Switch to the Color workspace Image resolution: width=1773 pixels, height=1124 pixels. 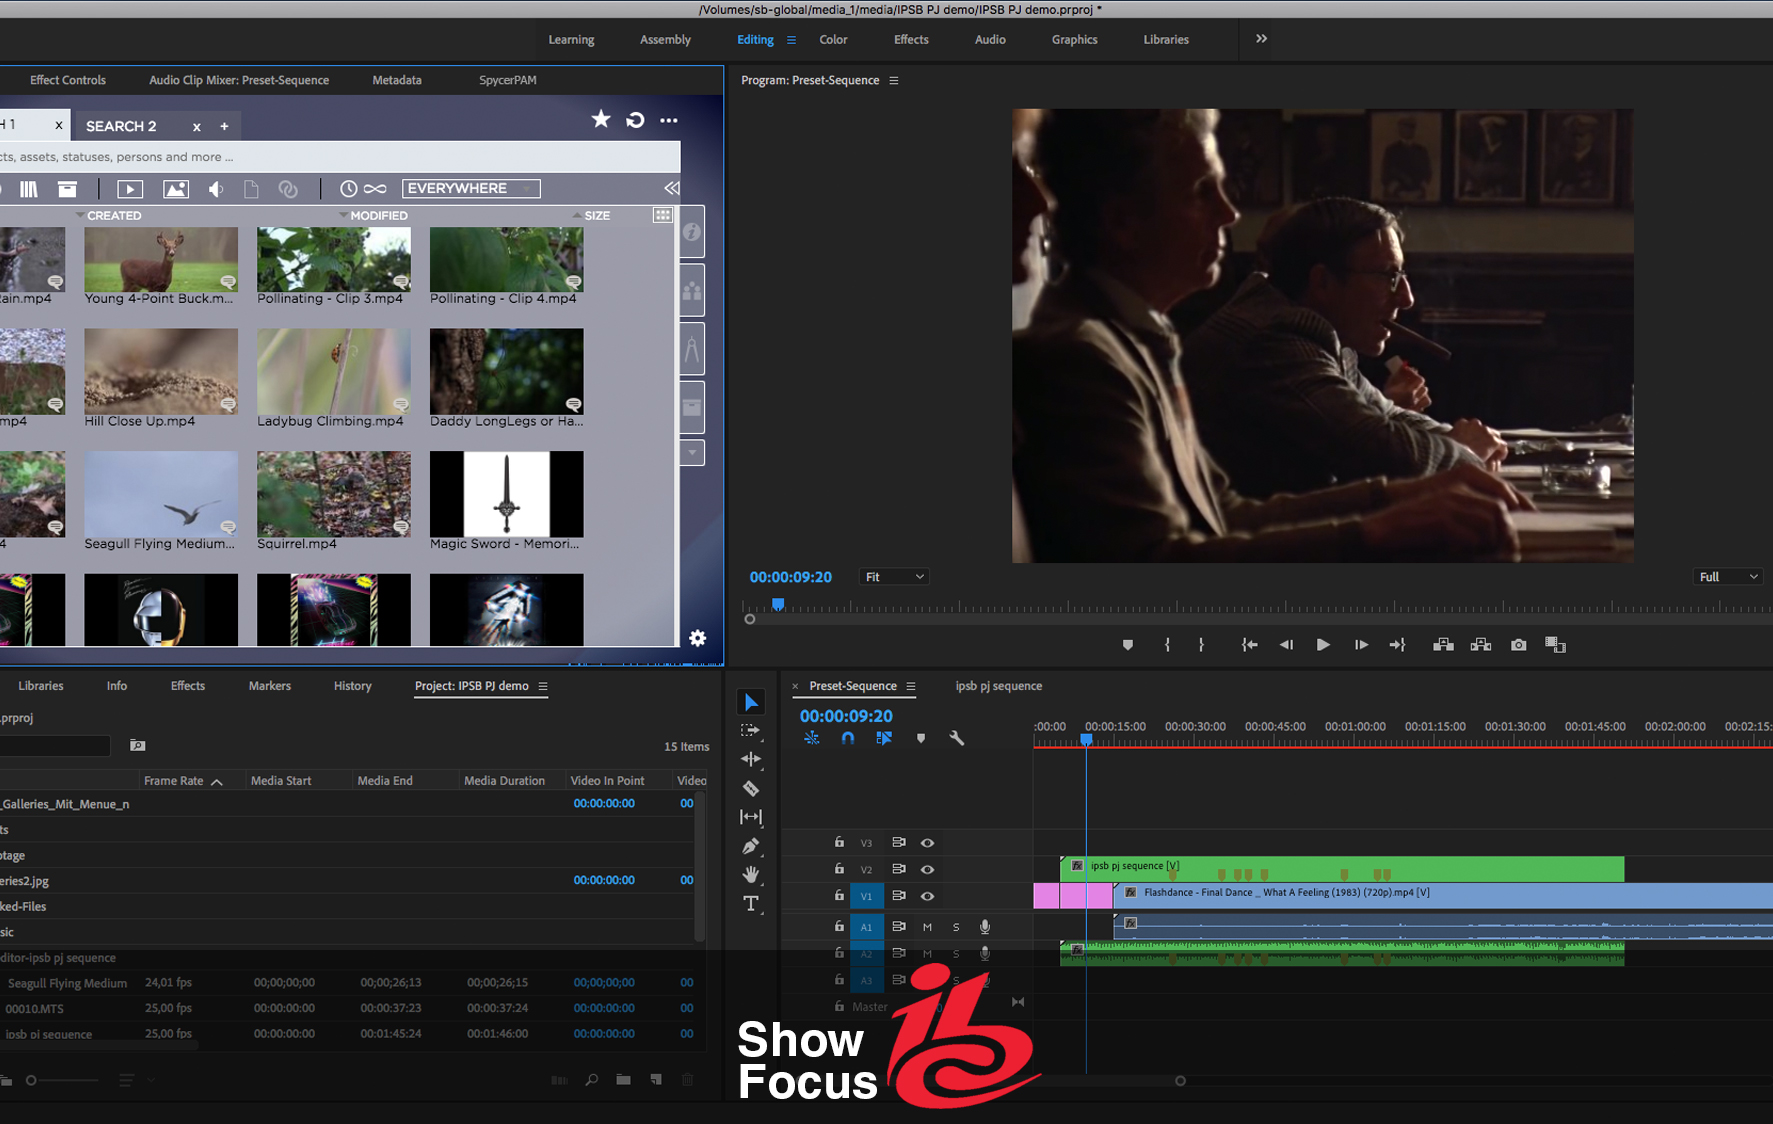pos(833,40)
